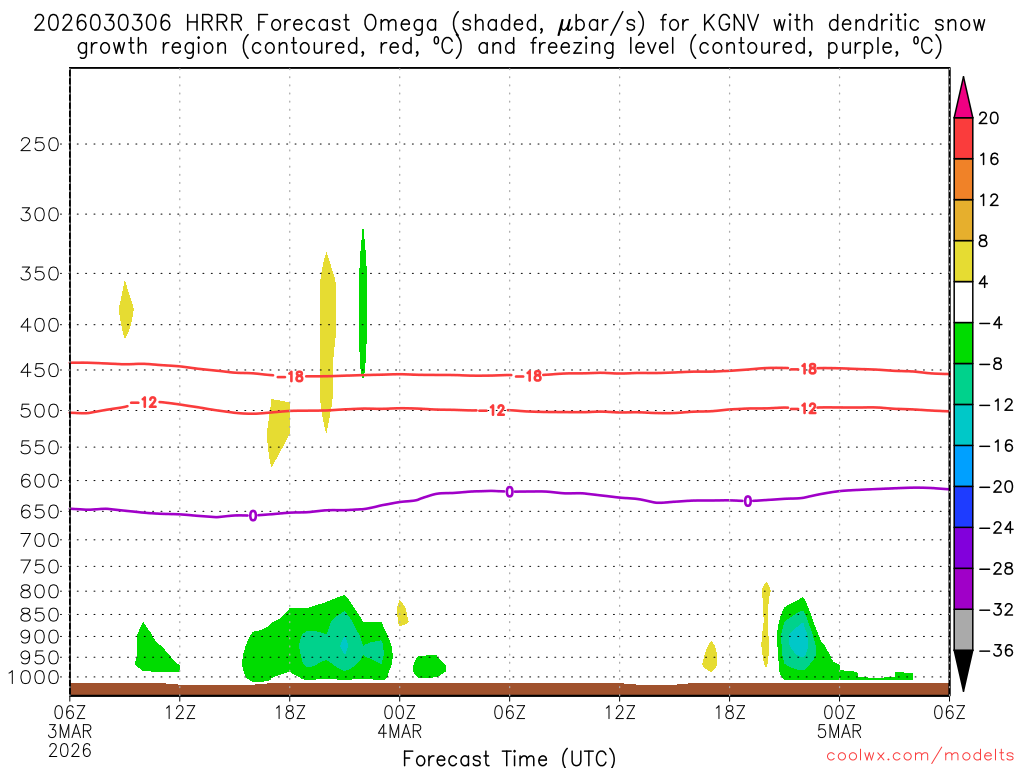
Task: Click the 06Z 3MAR 2026 time label
Action: 70,731
